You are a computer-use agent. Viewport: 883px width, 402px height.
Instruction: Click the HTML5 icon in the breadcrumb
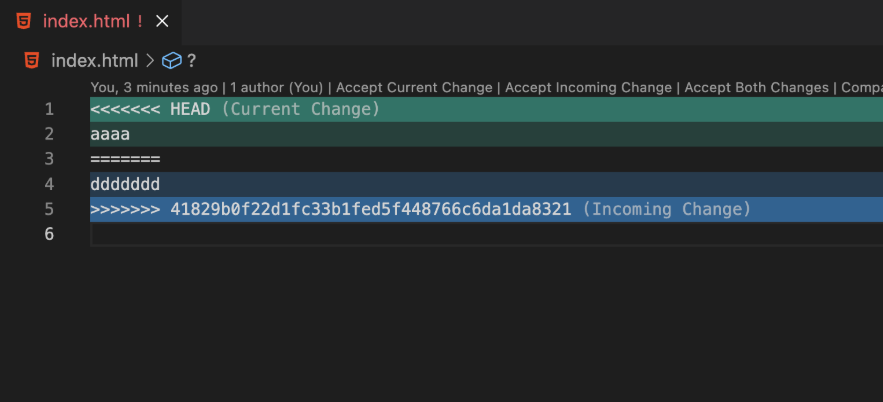coord(32,60)
